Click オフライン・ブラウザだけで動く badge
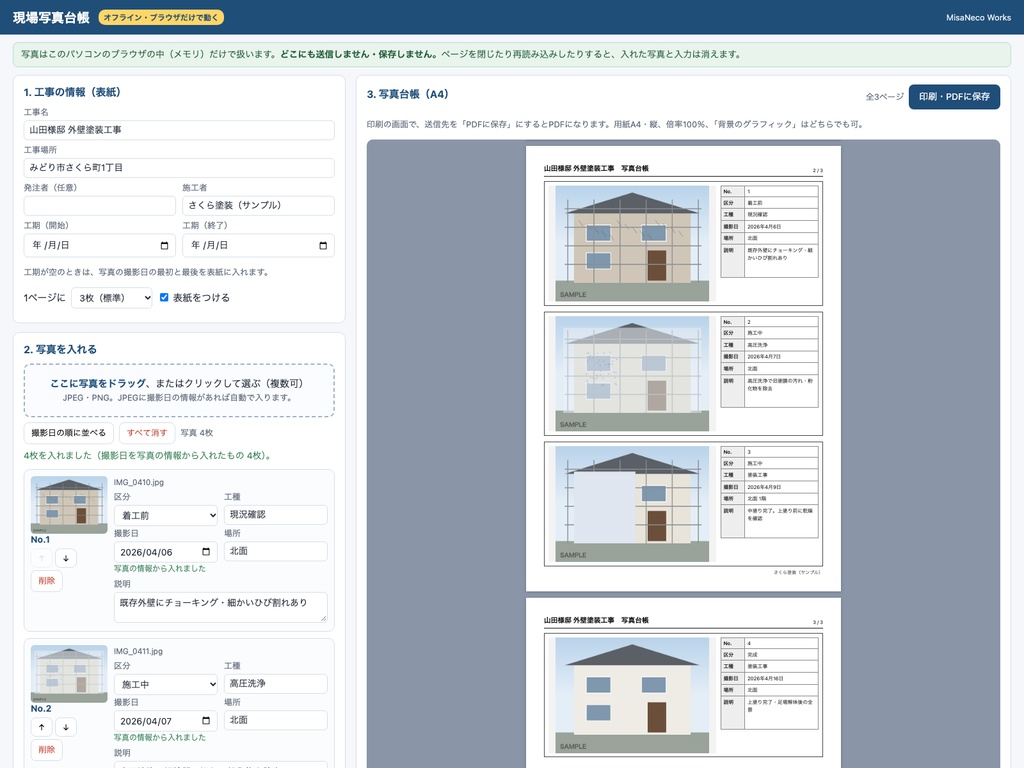Screen dimensions: 1024x768 click(161, 18)
